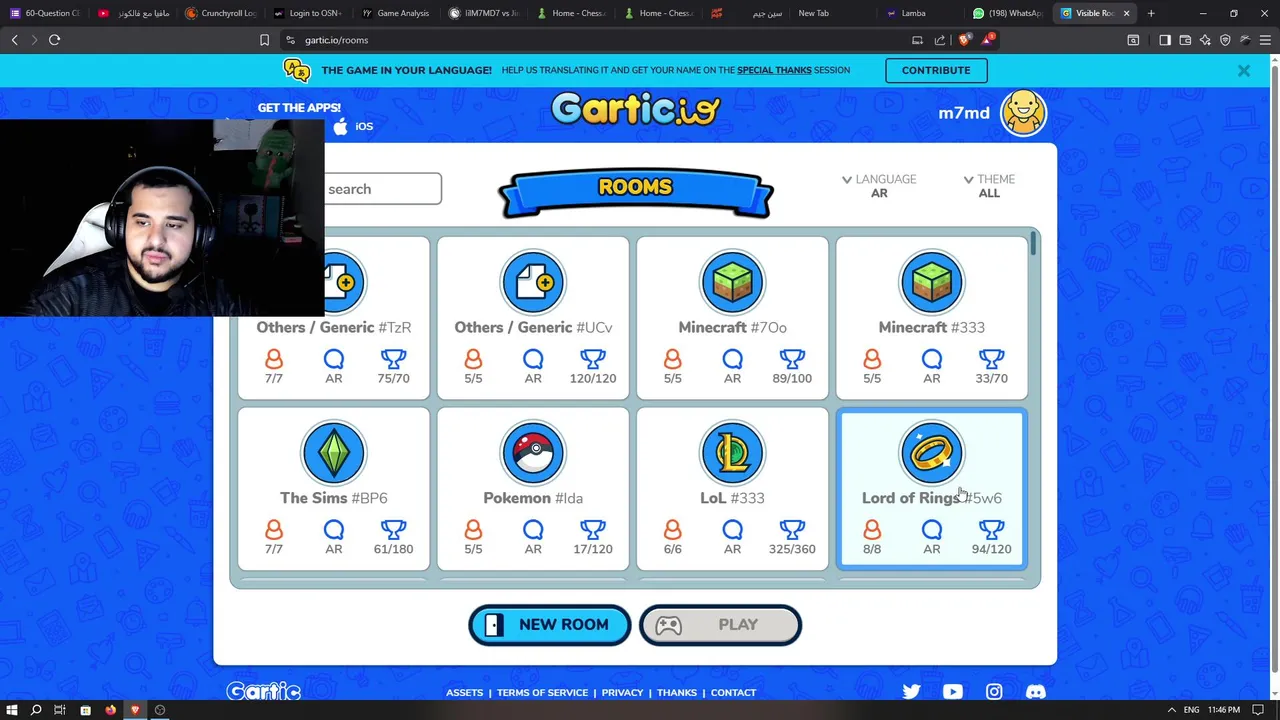Open ASSETS footer link
Screen dimensions: 1280x720
464,692
